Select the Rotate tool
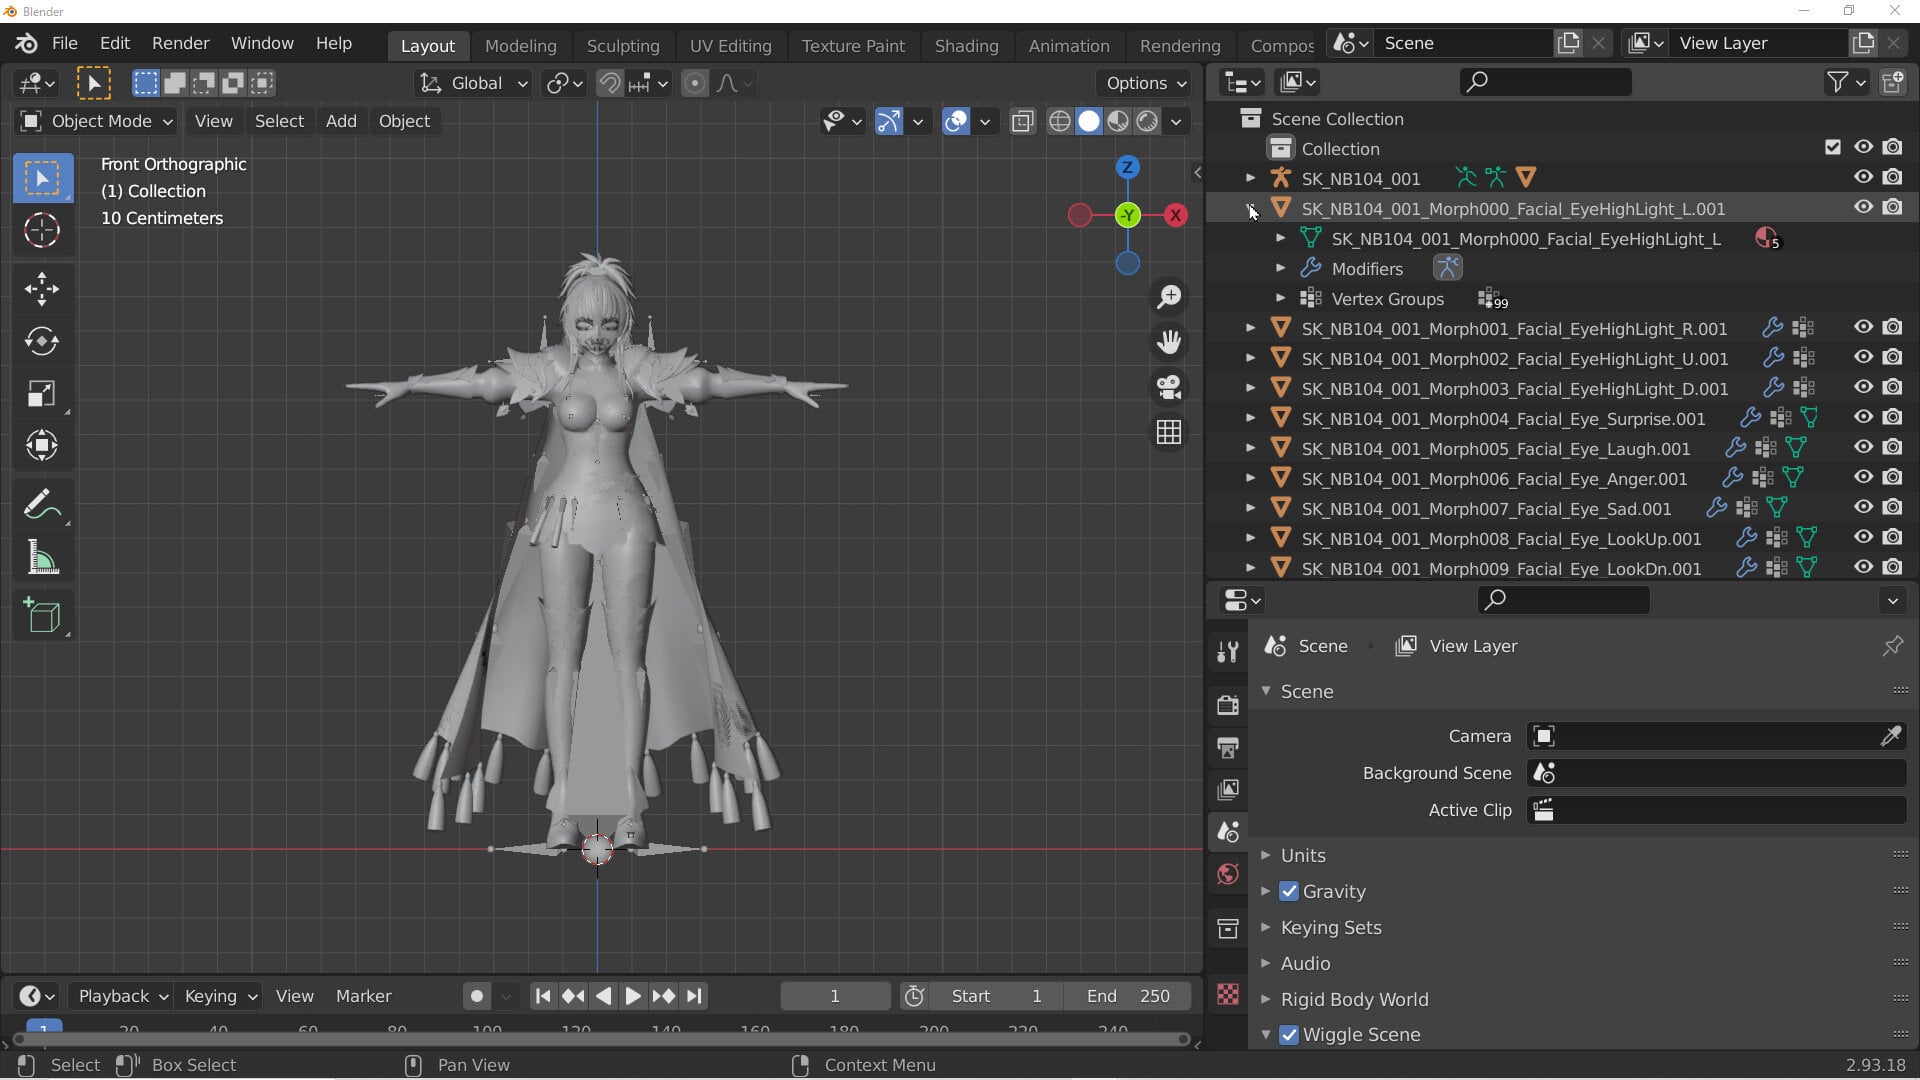Image resolution: width=1920 pixels, height=1080 pixels. 42,342
